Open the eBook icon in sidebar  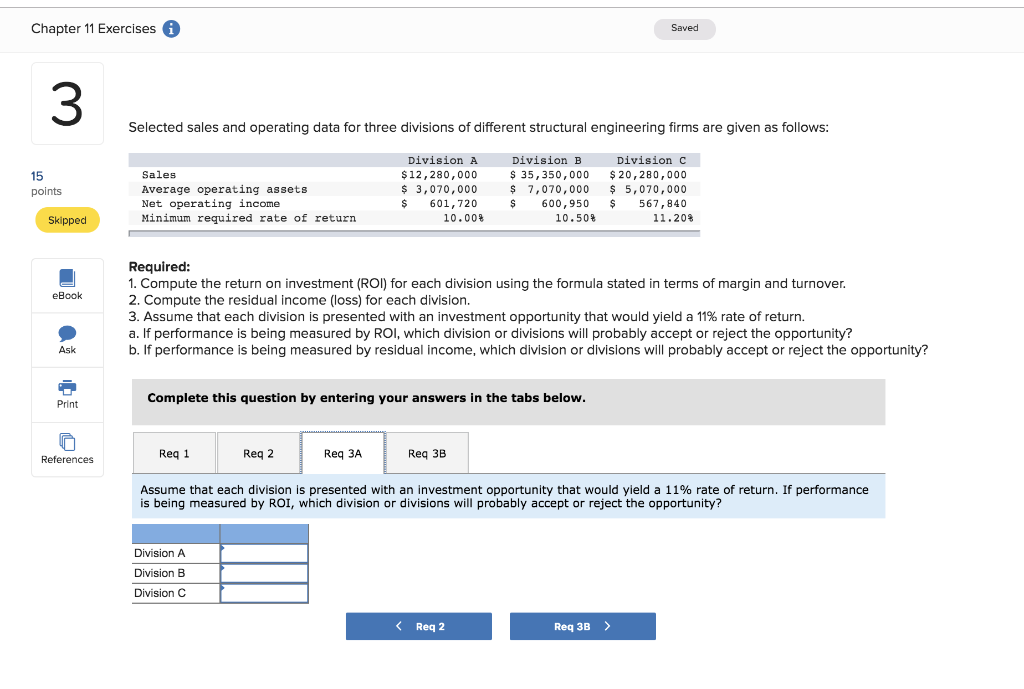tap(67, 278)
